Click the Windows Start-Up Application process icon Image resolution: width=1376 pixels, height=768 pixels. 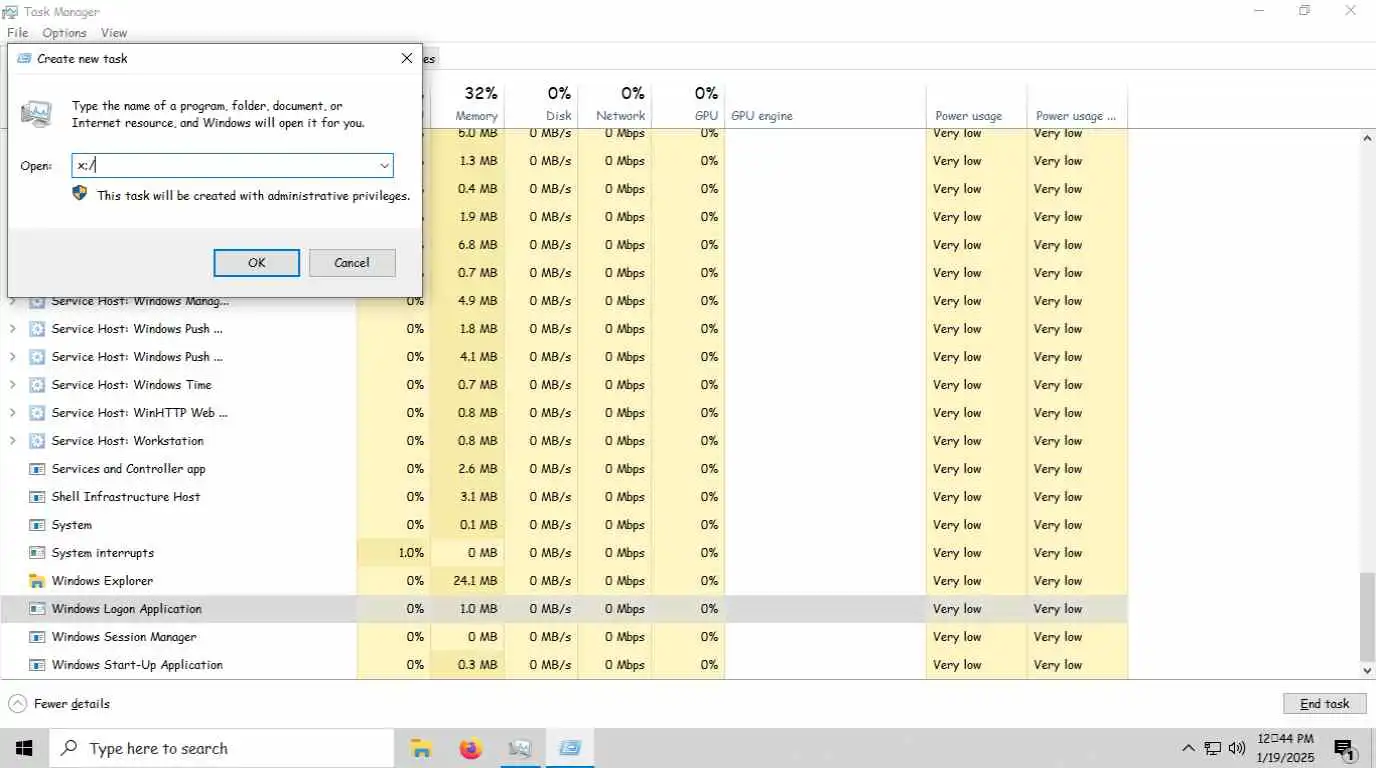coord(37,665)
